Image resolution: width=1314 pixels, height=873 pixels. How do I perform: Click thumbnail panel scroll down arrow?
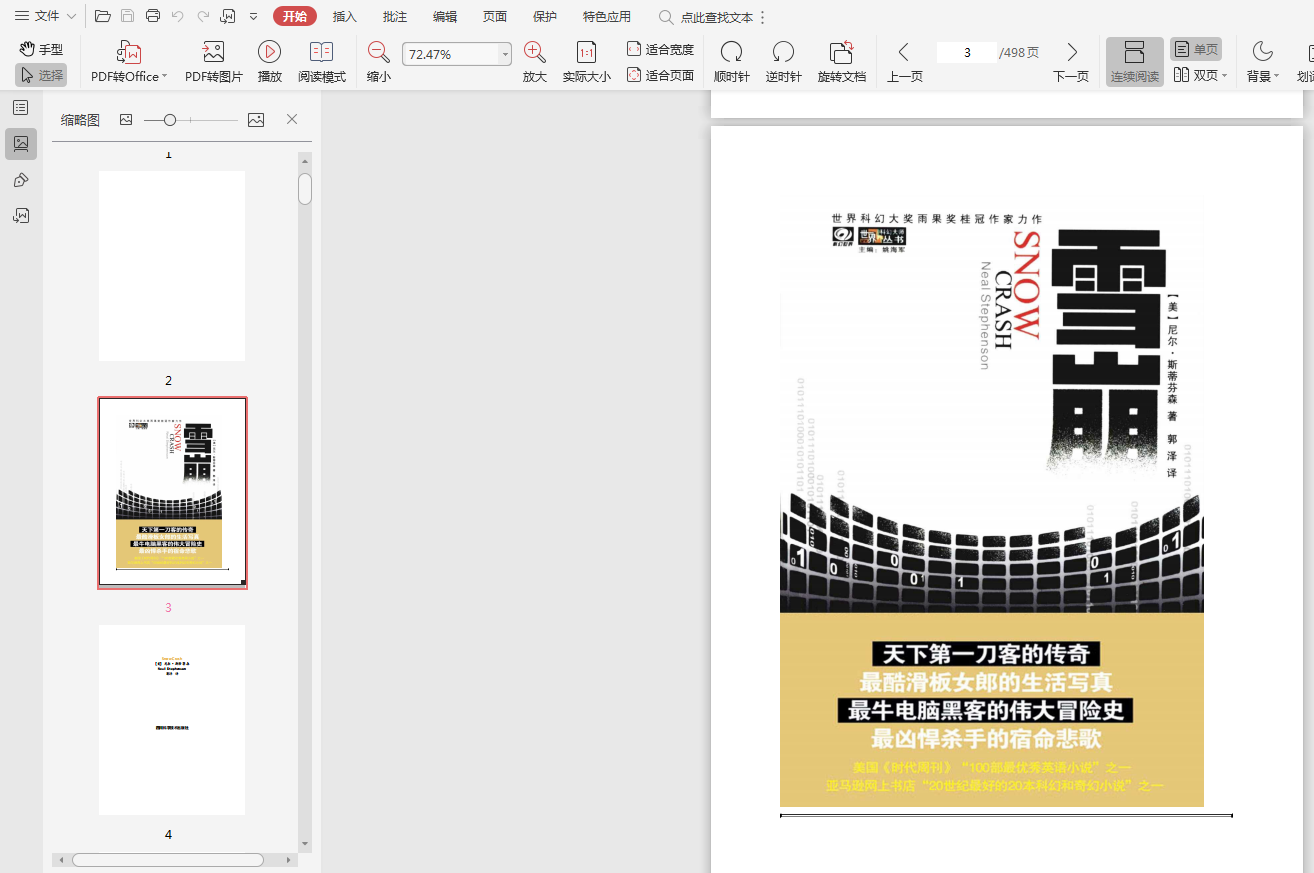point(305,844)
